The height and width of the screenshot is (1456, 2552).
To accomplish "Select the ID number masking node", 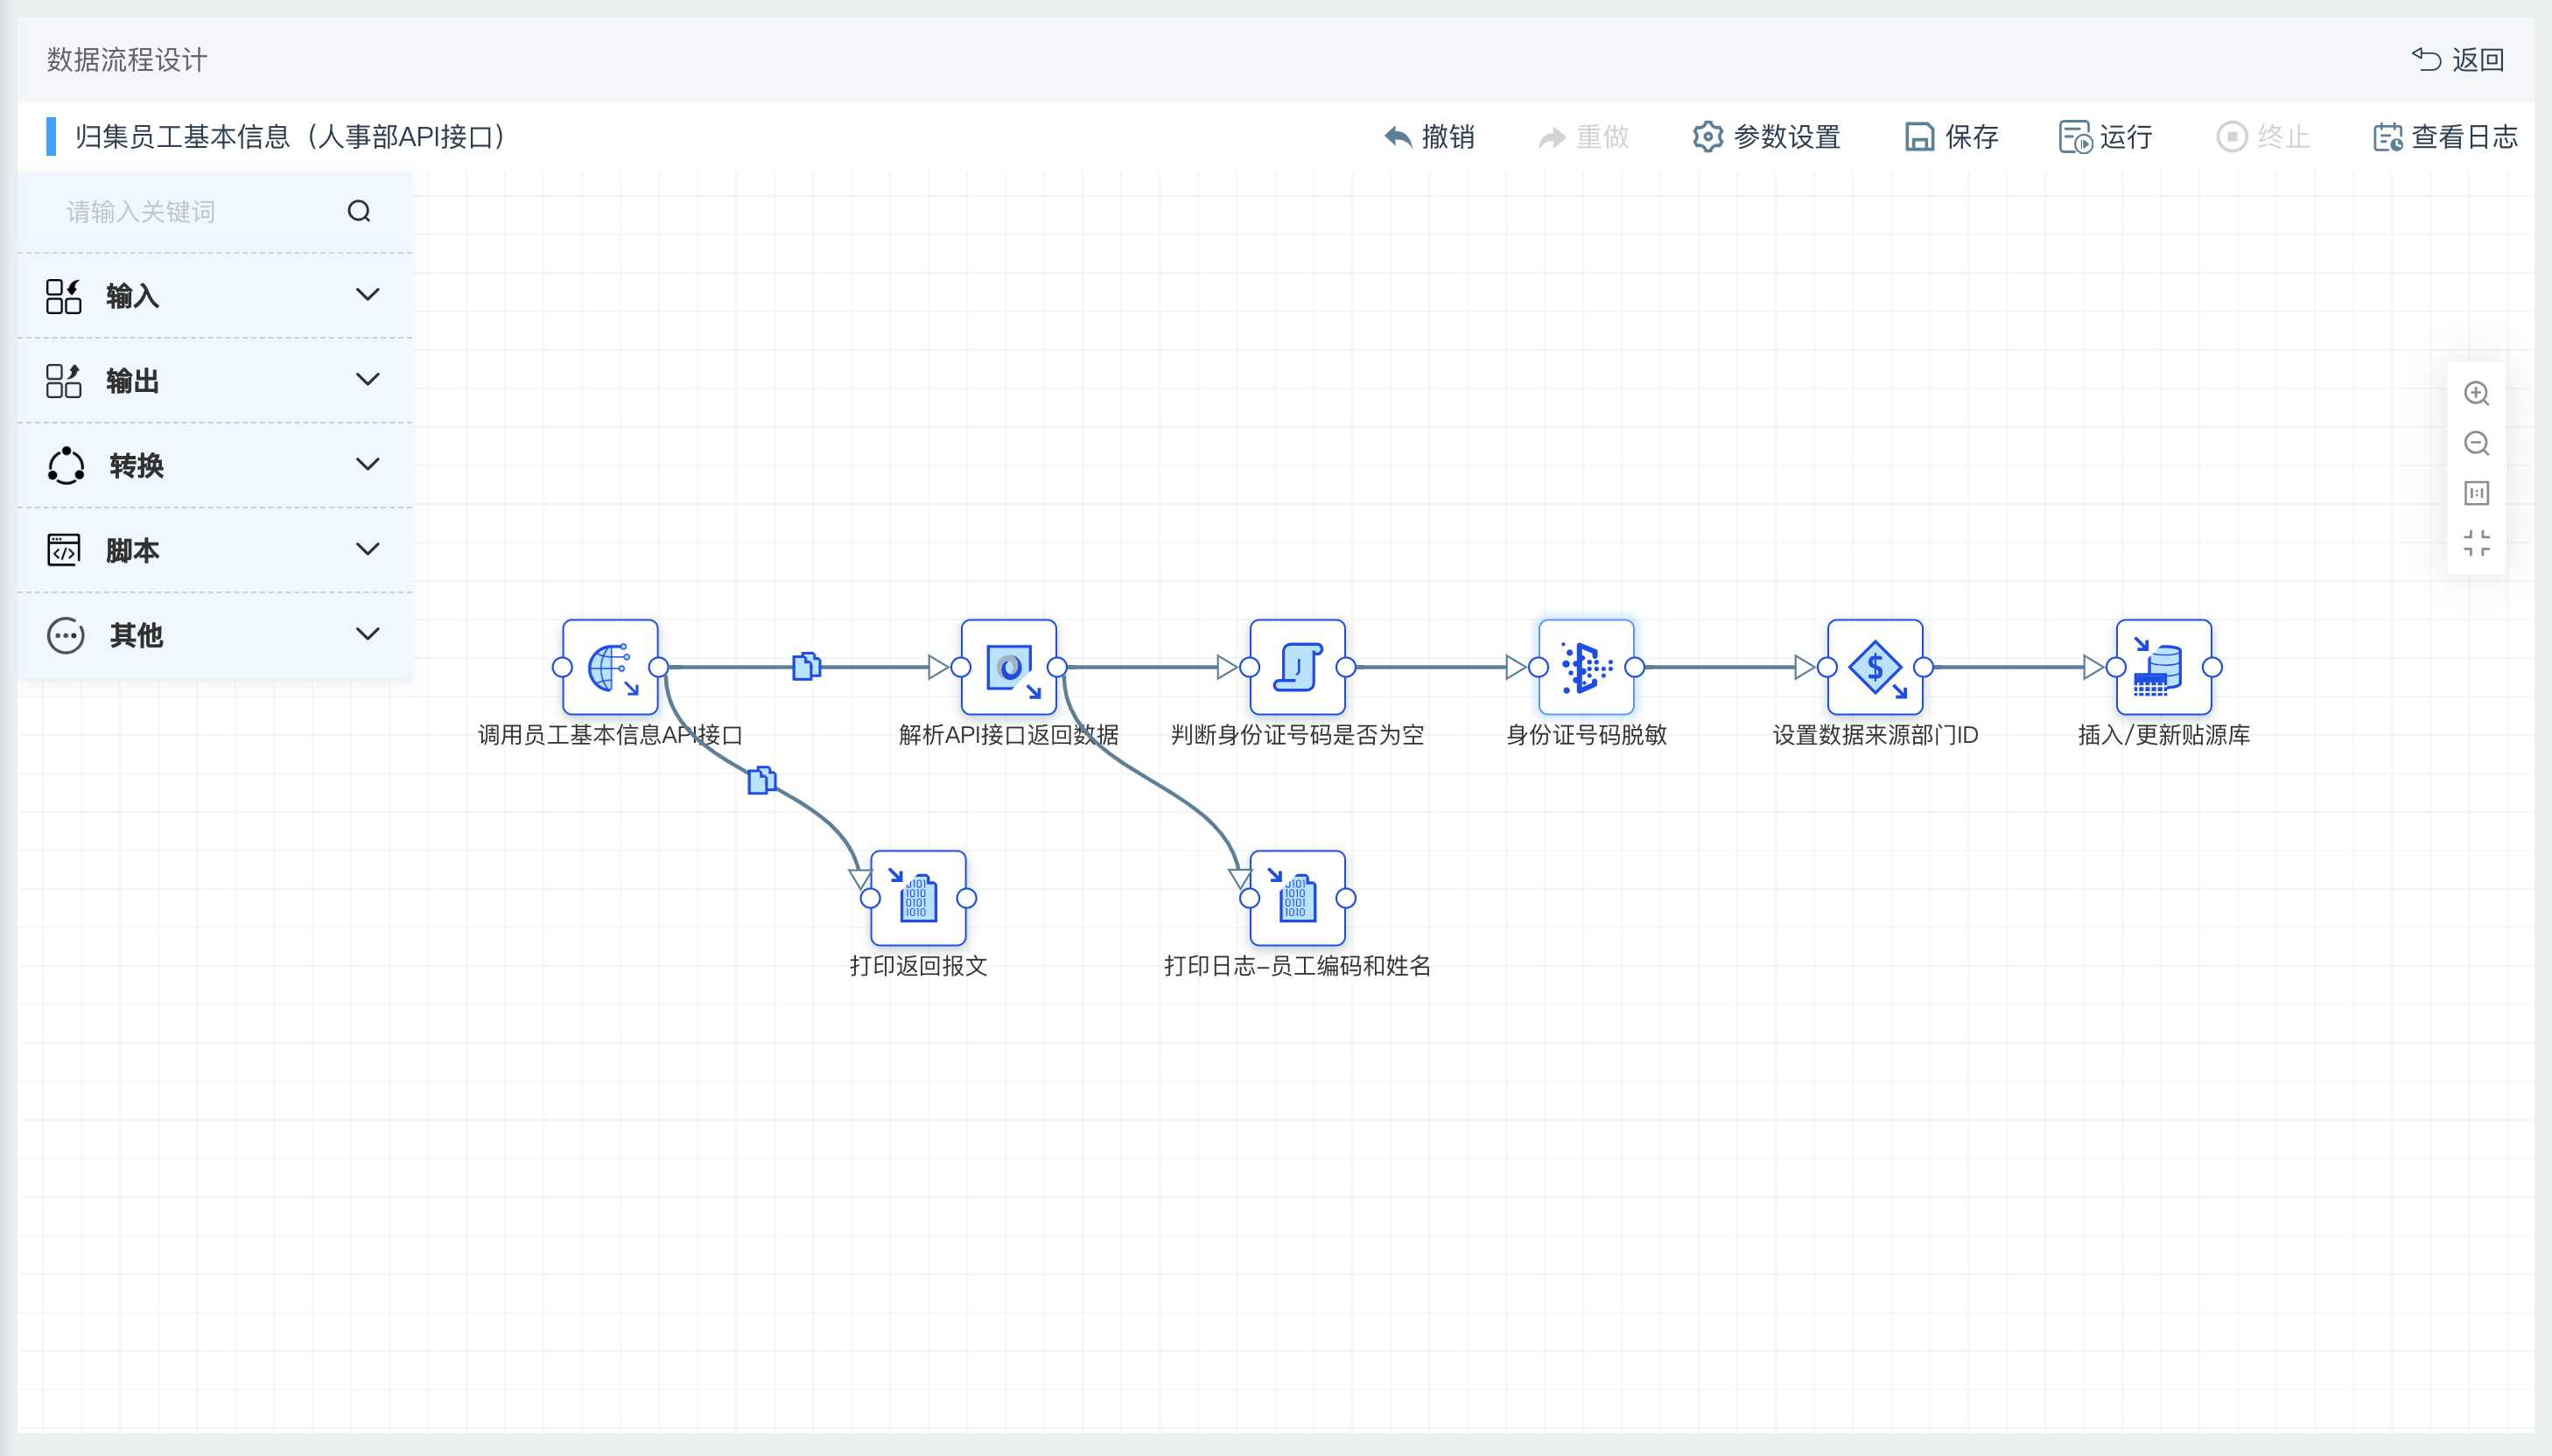I will (x=1586, y=667).
